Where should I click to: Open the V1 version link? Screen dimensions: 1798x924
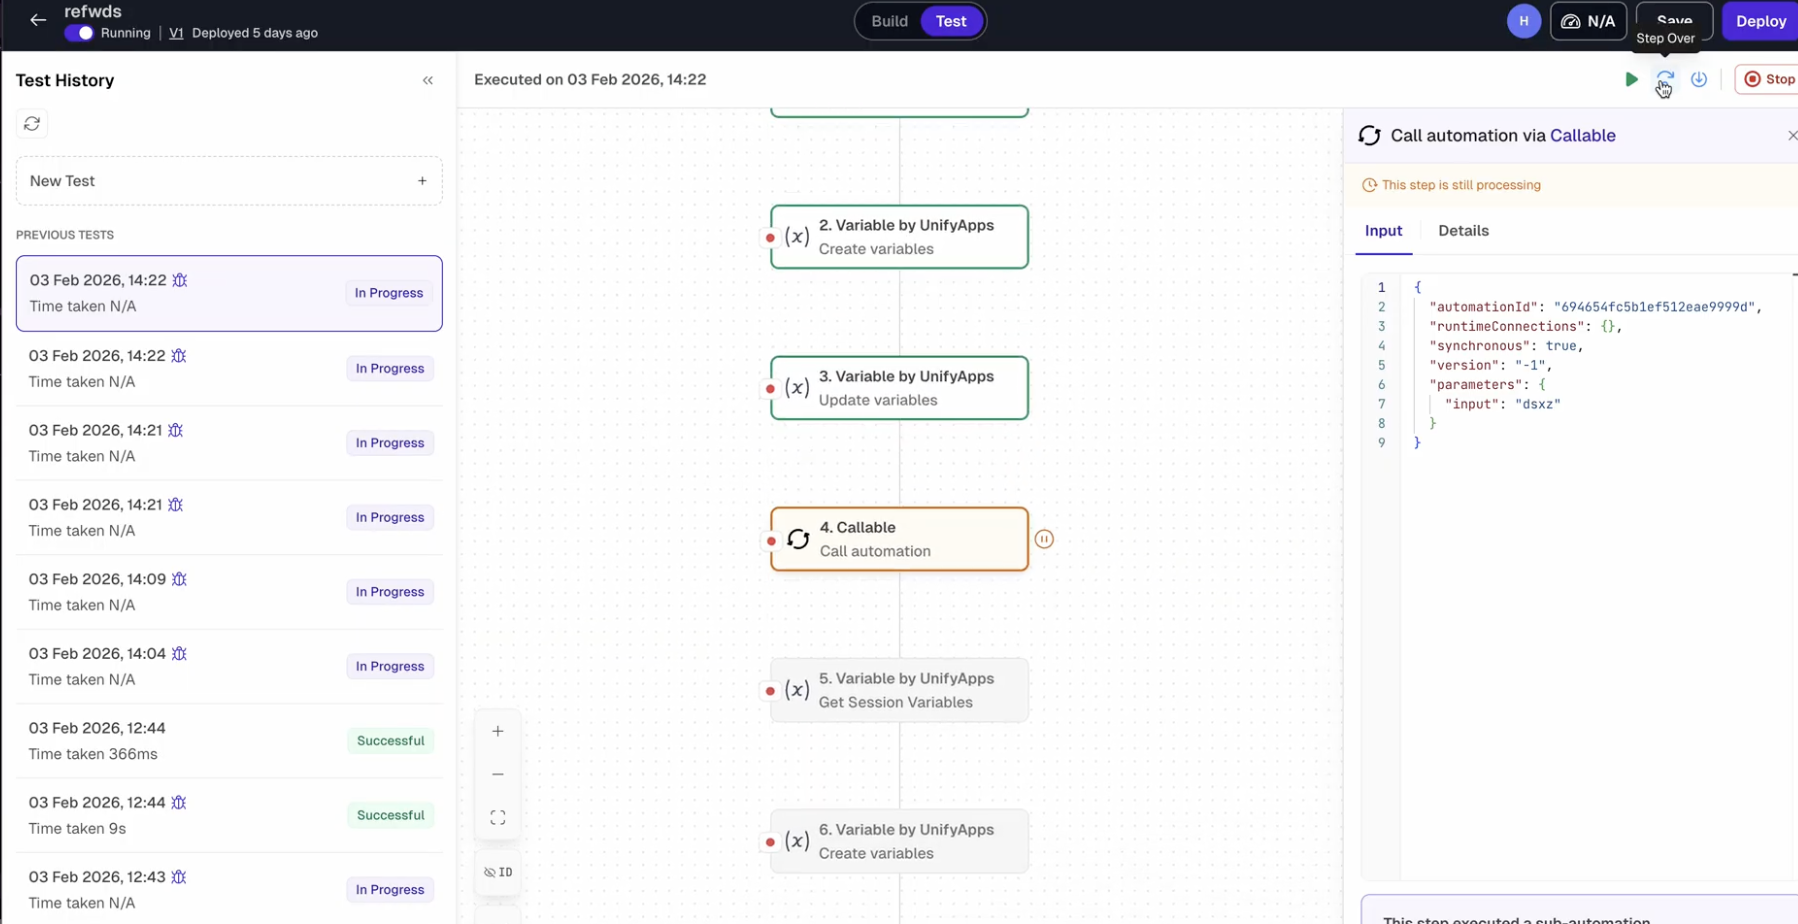click(x=176, y=33)
